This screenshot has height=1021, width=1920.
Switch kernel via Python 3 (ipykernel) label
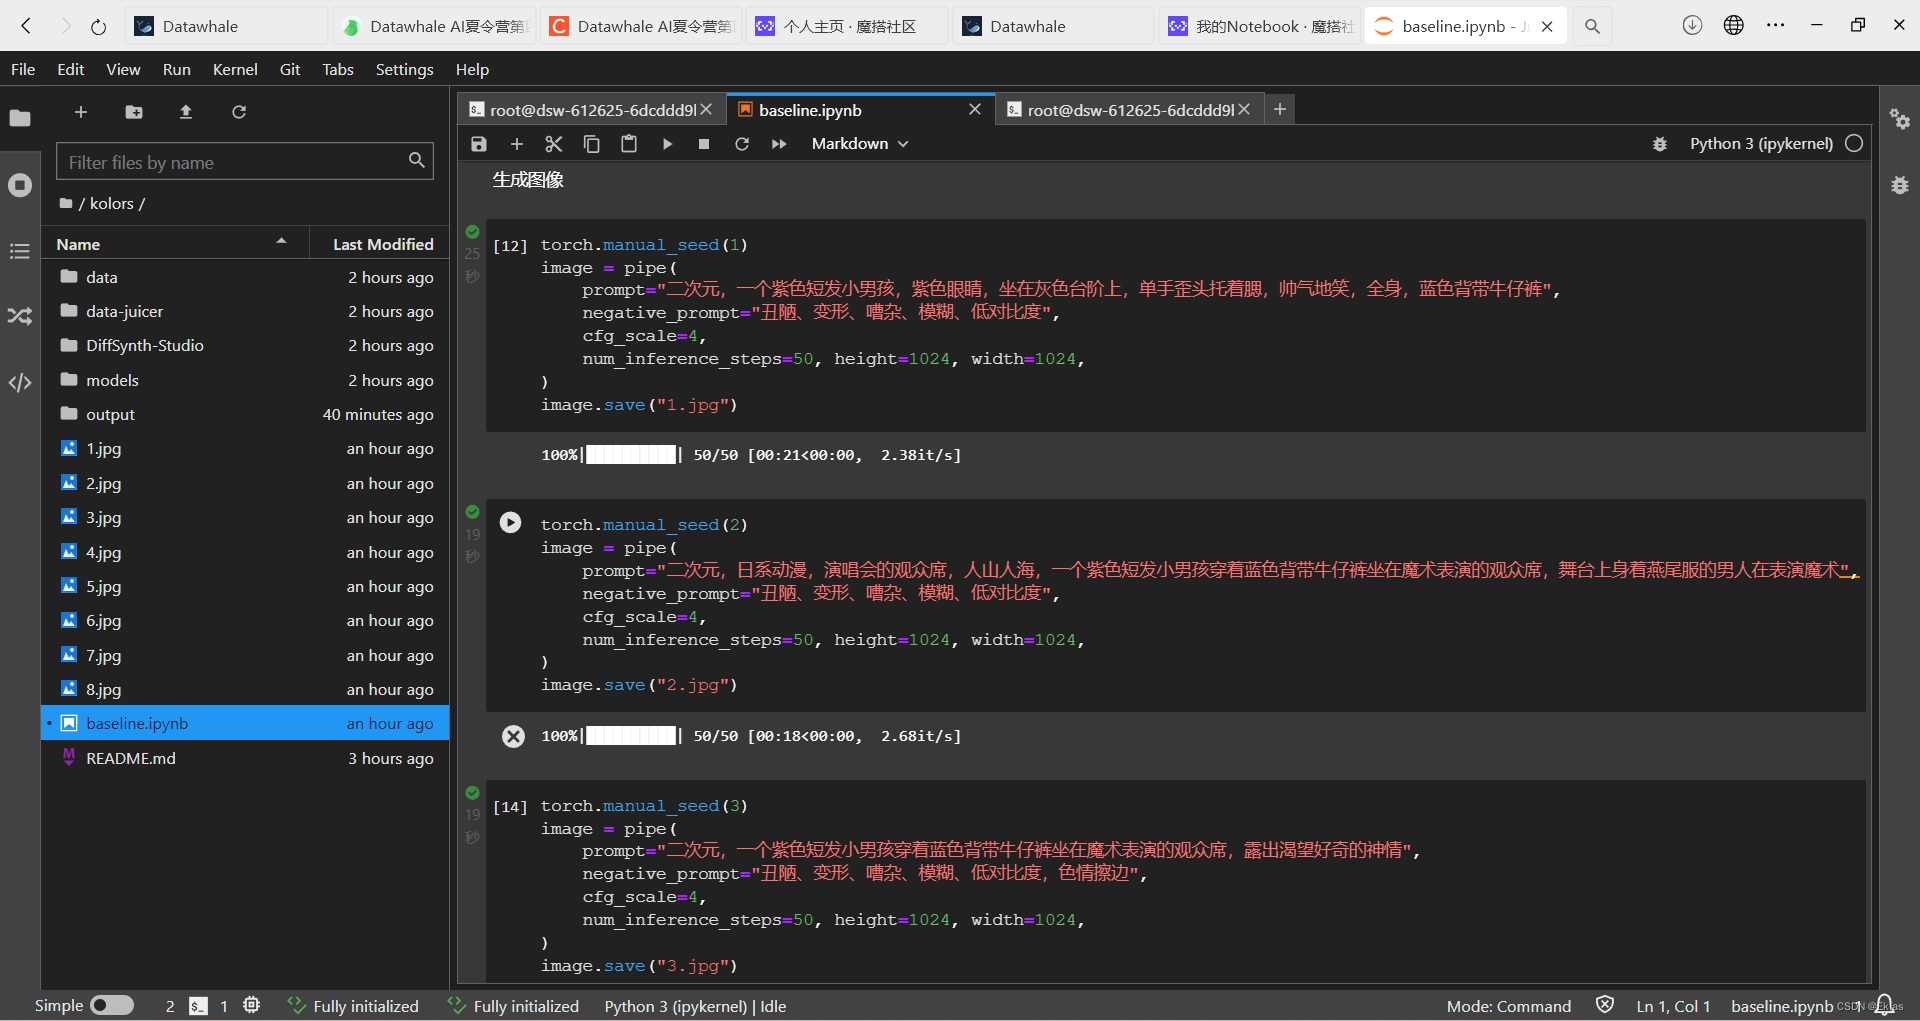click(1761, 144)
